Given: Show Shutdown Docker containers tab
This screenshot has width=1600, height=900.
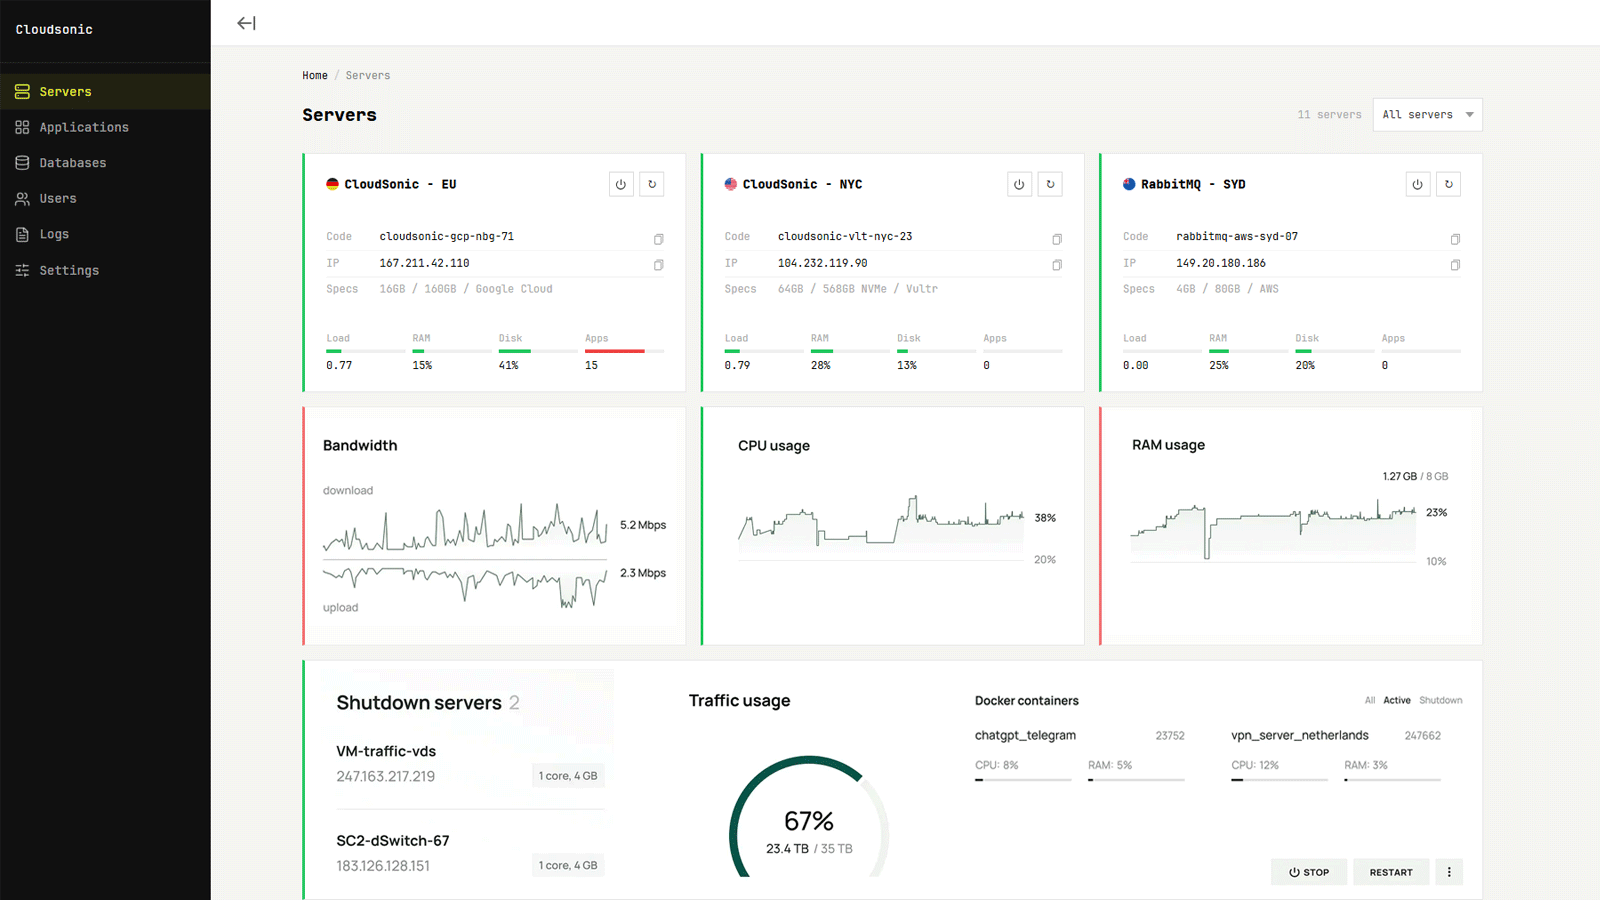Looking at the screenshot, I should pos(1441,700).
